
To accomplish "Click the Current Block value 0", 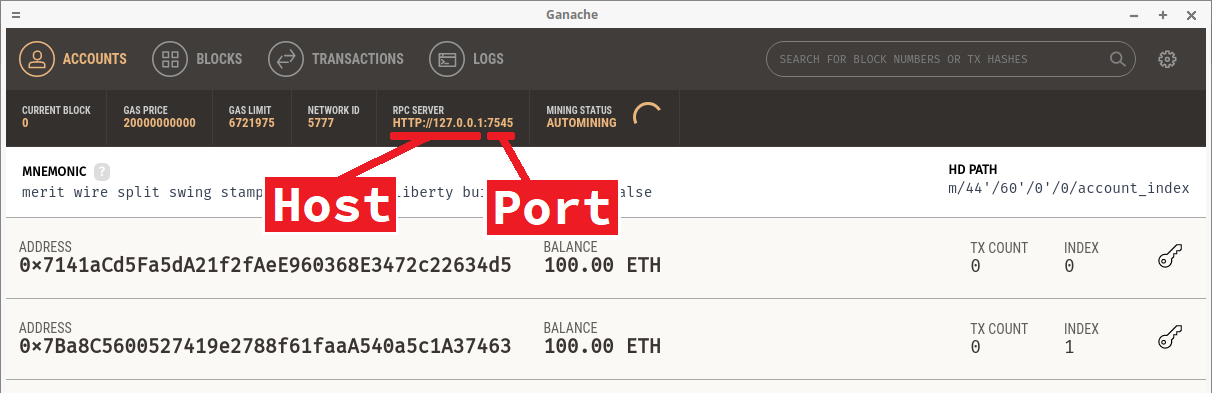I will [25, 123].
